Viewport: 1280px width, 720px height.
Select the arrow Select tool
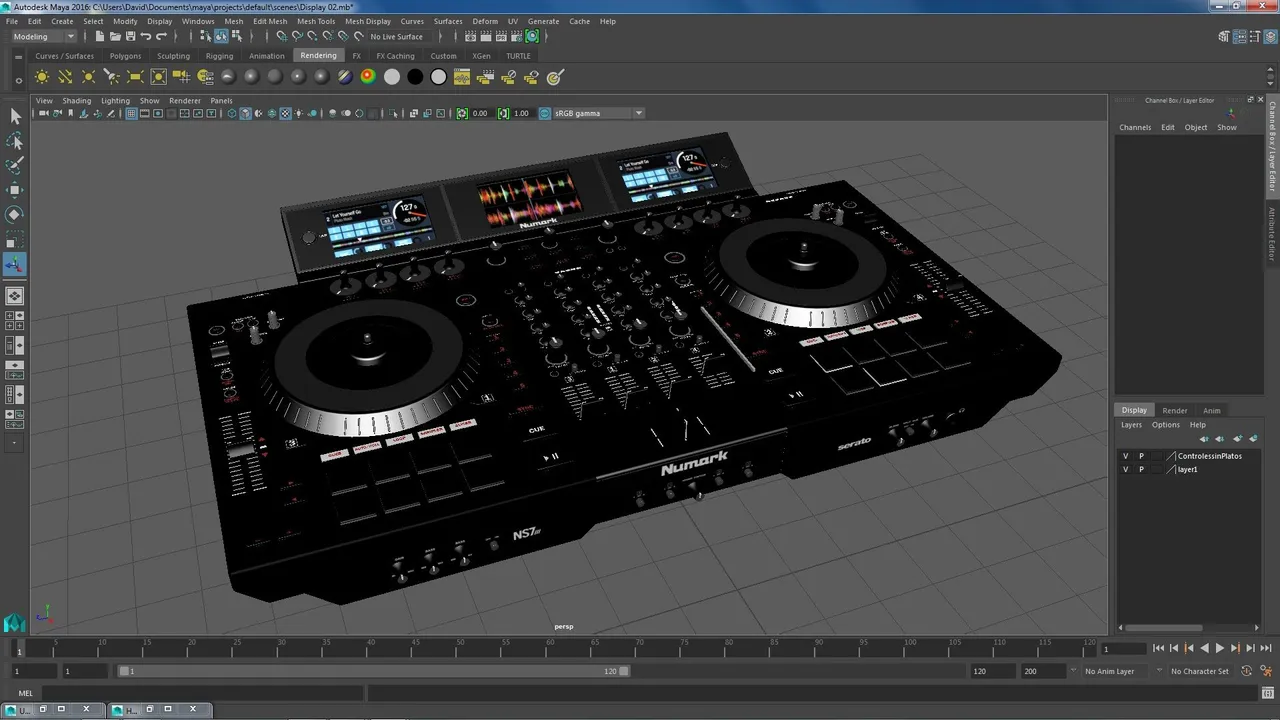(x=15, y=117)
